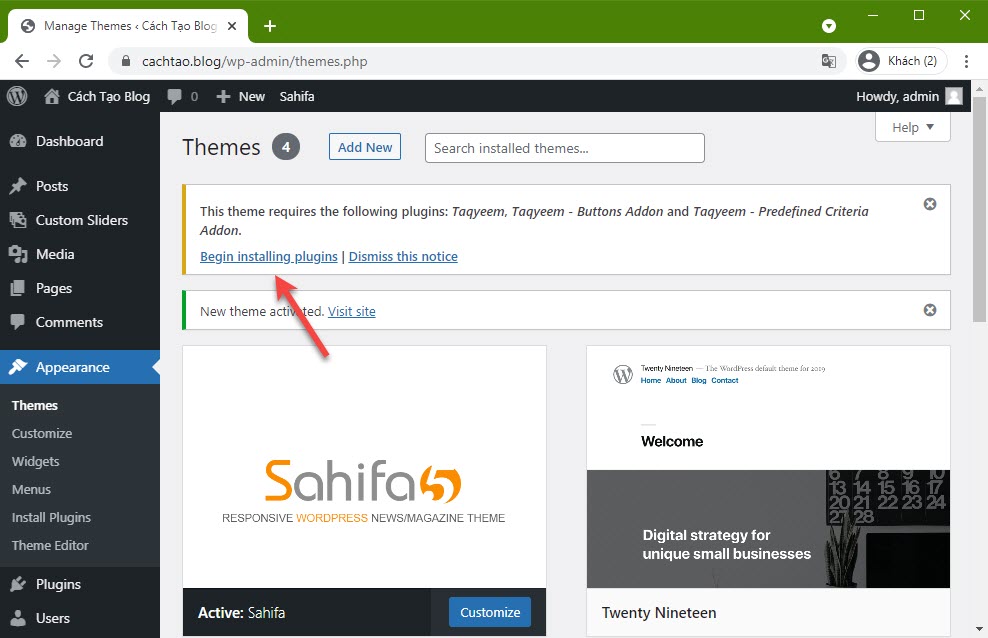Open Widgets submenu item
Image resolution: width=988 pixels, height=638 pixels.
tap(35, 461)
